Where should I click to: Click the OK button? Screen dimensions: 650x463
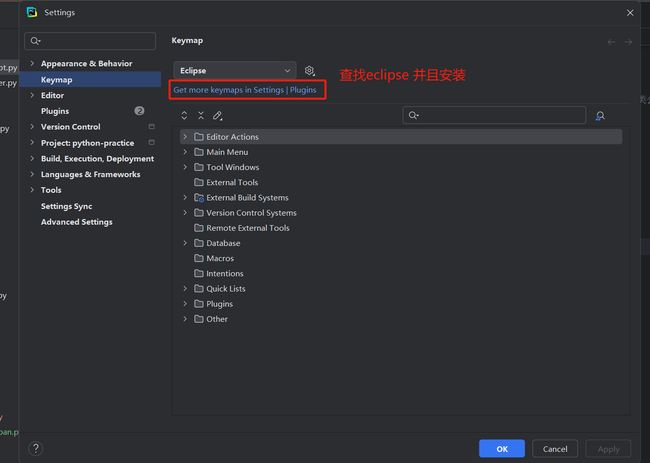502,448
